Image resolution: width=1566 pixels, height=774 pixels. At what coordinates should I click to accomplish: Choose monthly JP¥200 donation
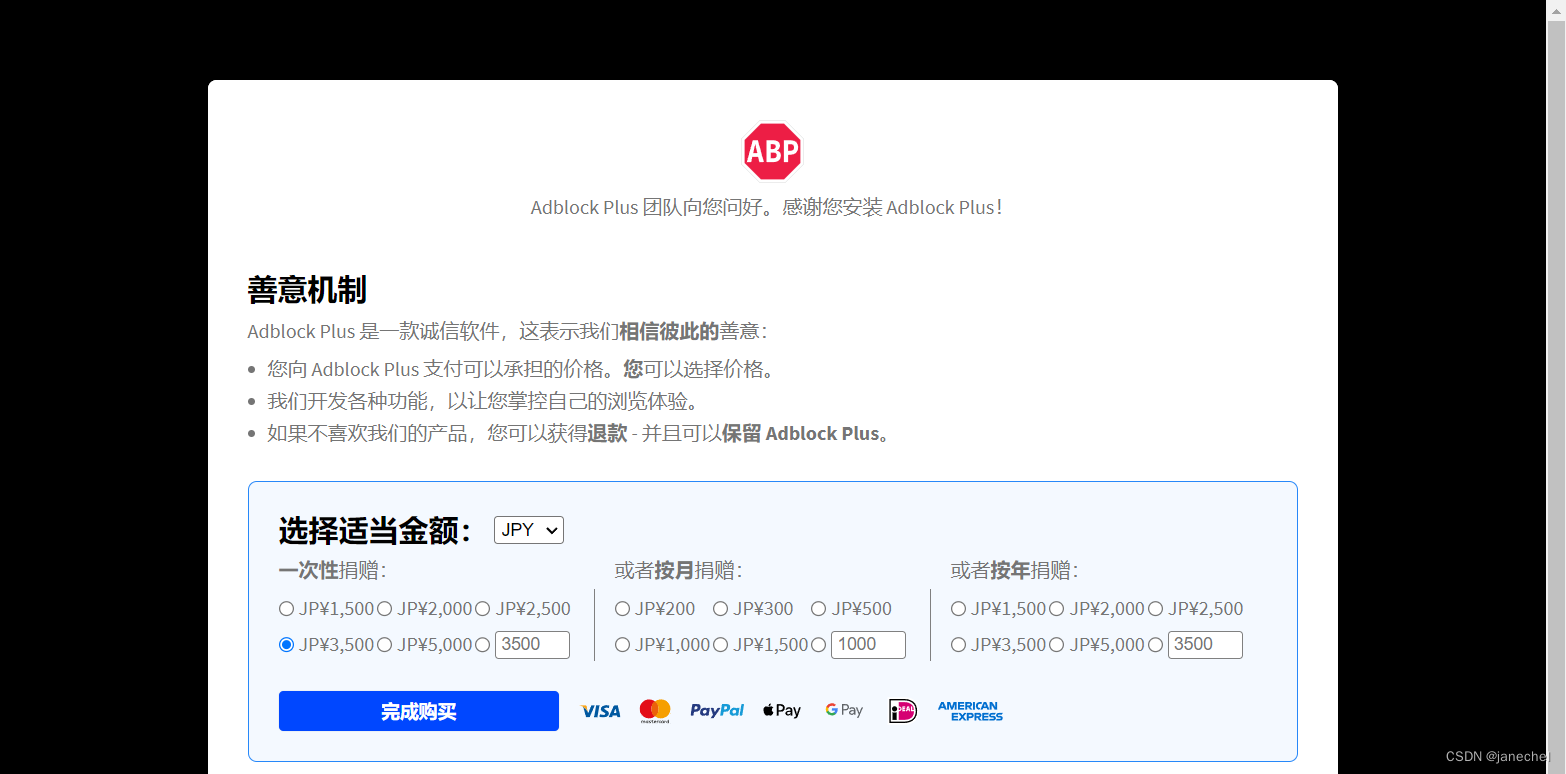[x=623, y=609]
